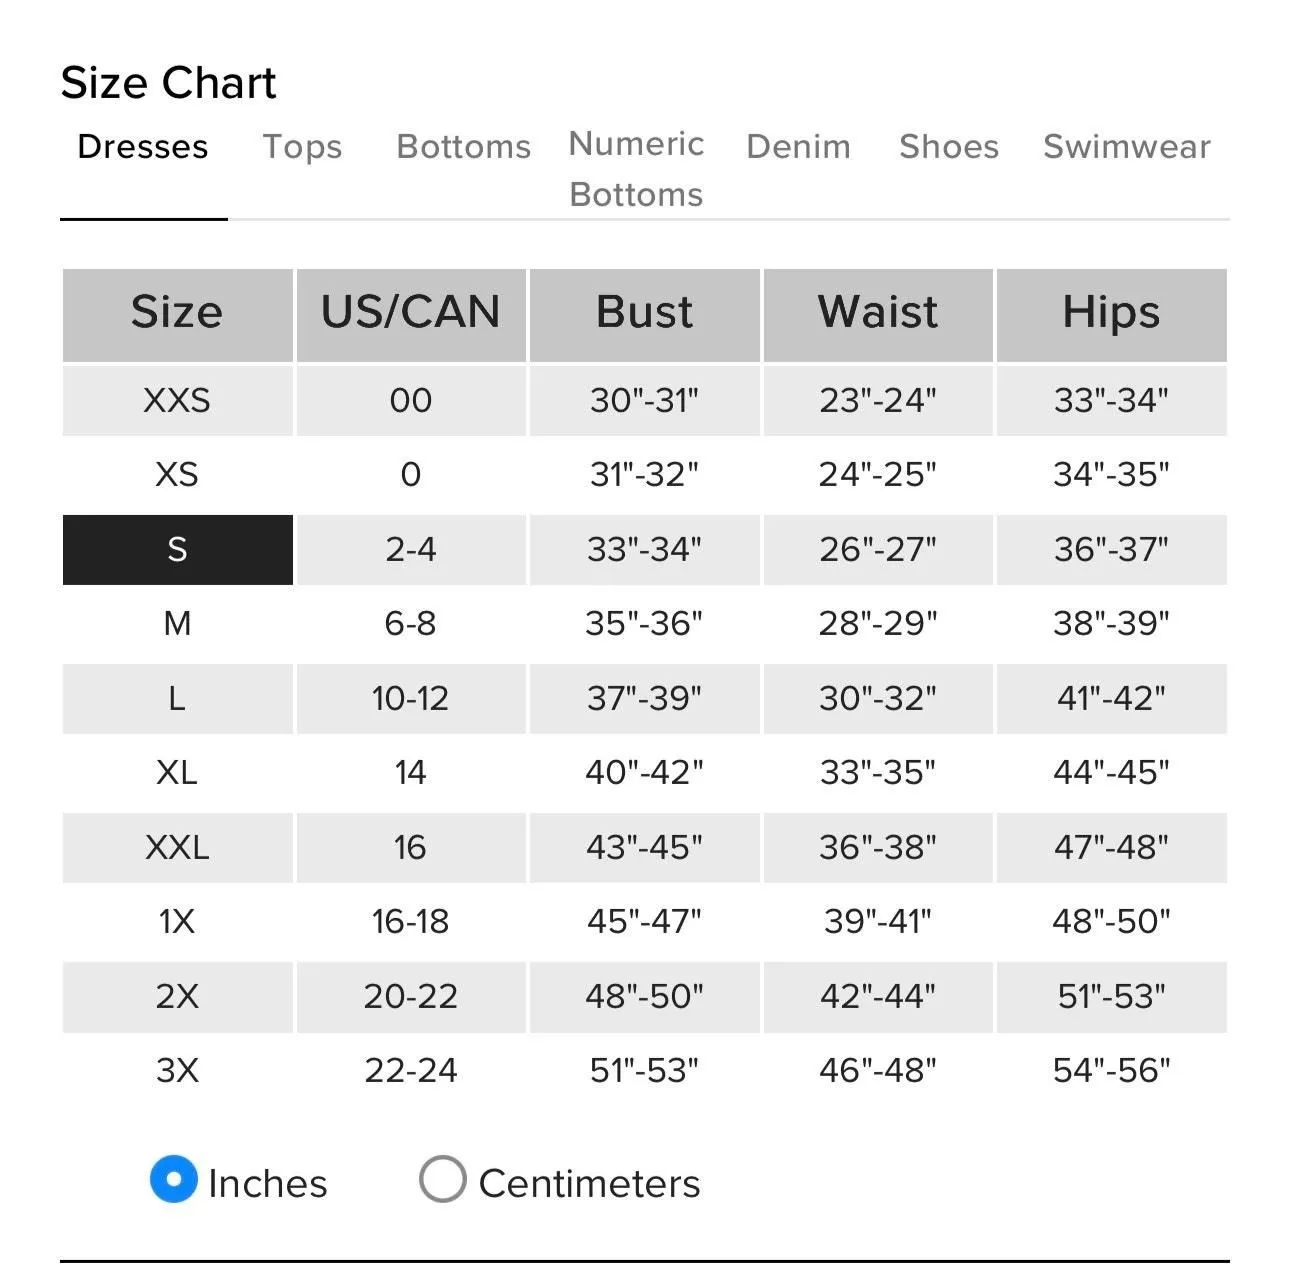Choose the XS size row
The image size is (1290, 1277).
[x=645, y=475]
